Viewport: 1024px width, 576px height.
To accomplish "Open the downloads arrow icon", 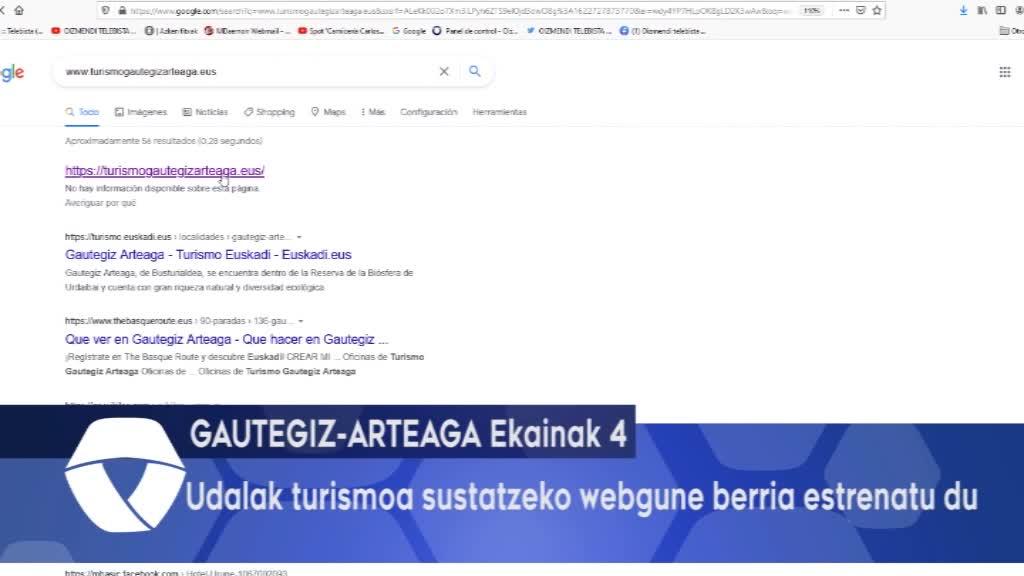I will point(963,10).
